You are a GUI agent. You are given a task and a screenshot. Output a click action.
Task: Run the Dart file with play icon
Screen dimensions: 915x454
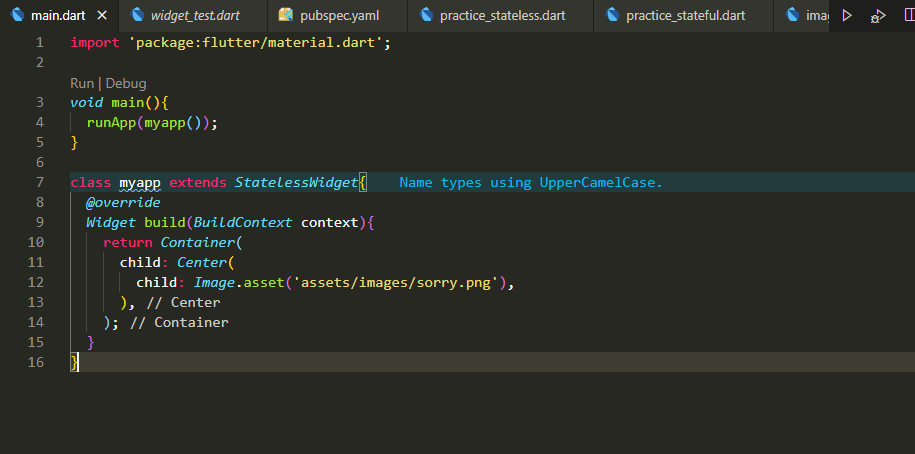[x=847, y=15]
